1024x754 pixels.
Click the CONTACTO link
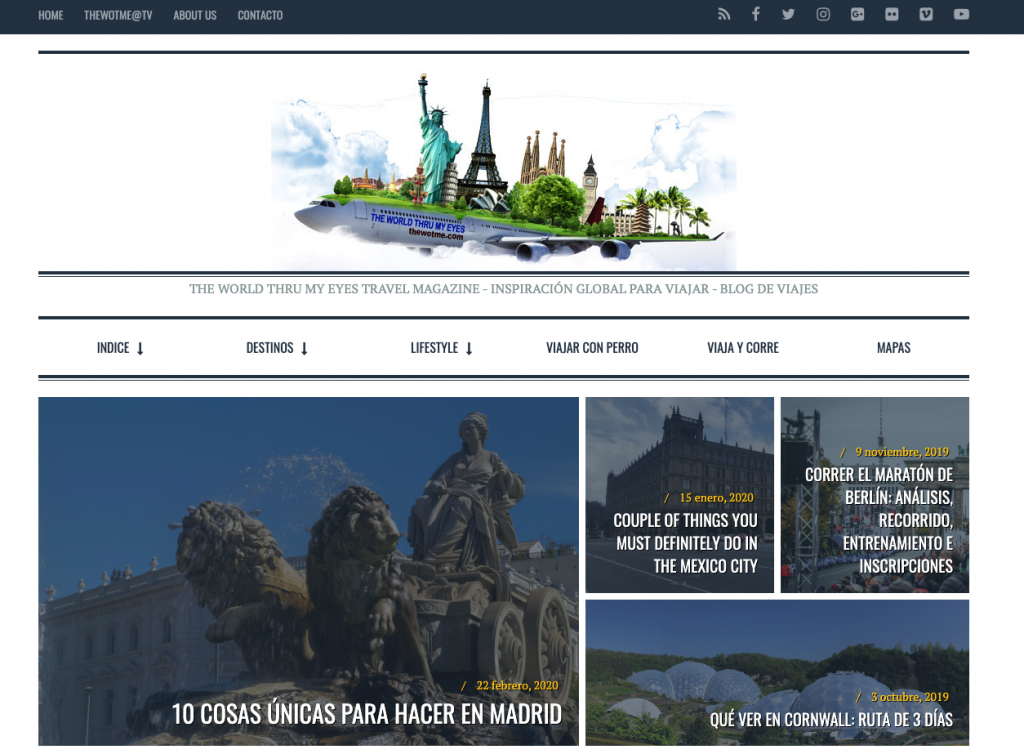(x=260, y=15)
